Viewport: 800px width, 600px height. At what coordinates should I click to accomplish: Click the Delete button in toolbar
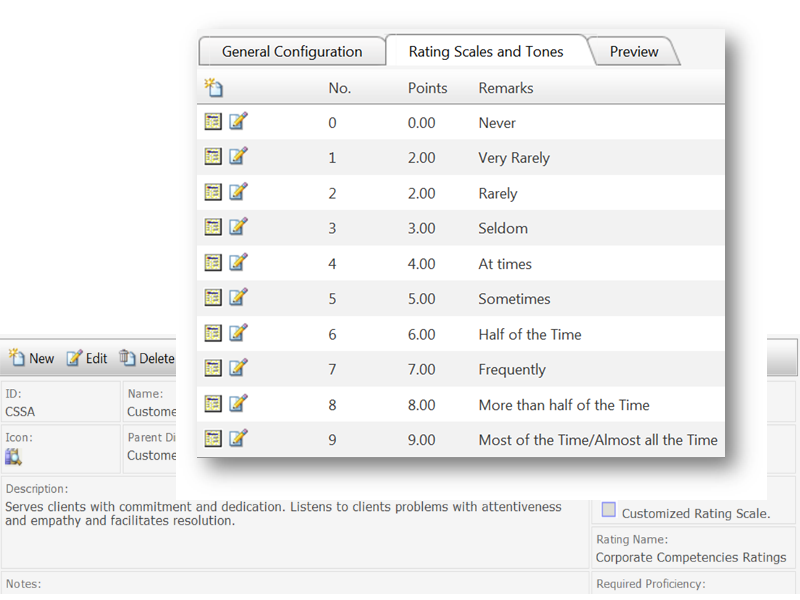147,358
